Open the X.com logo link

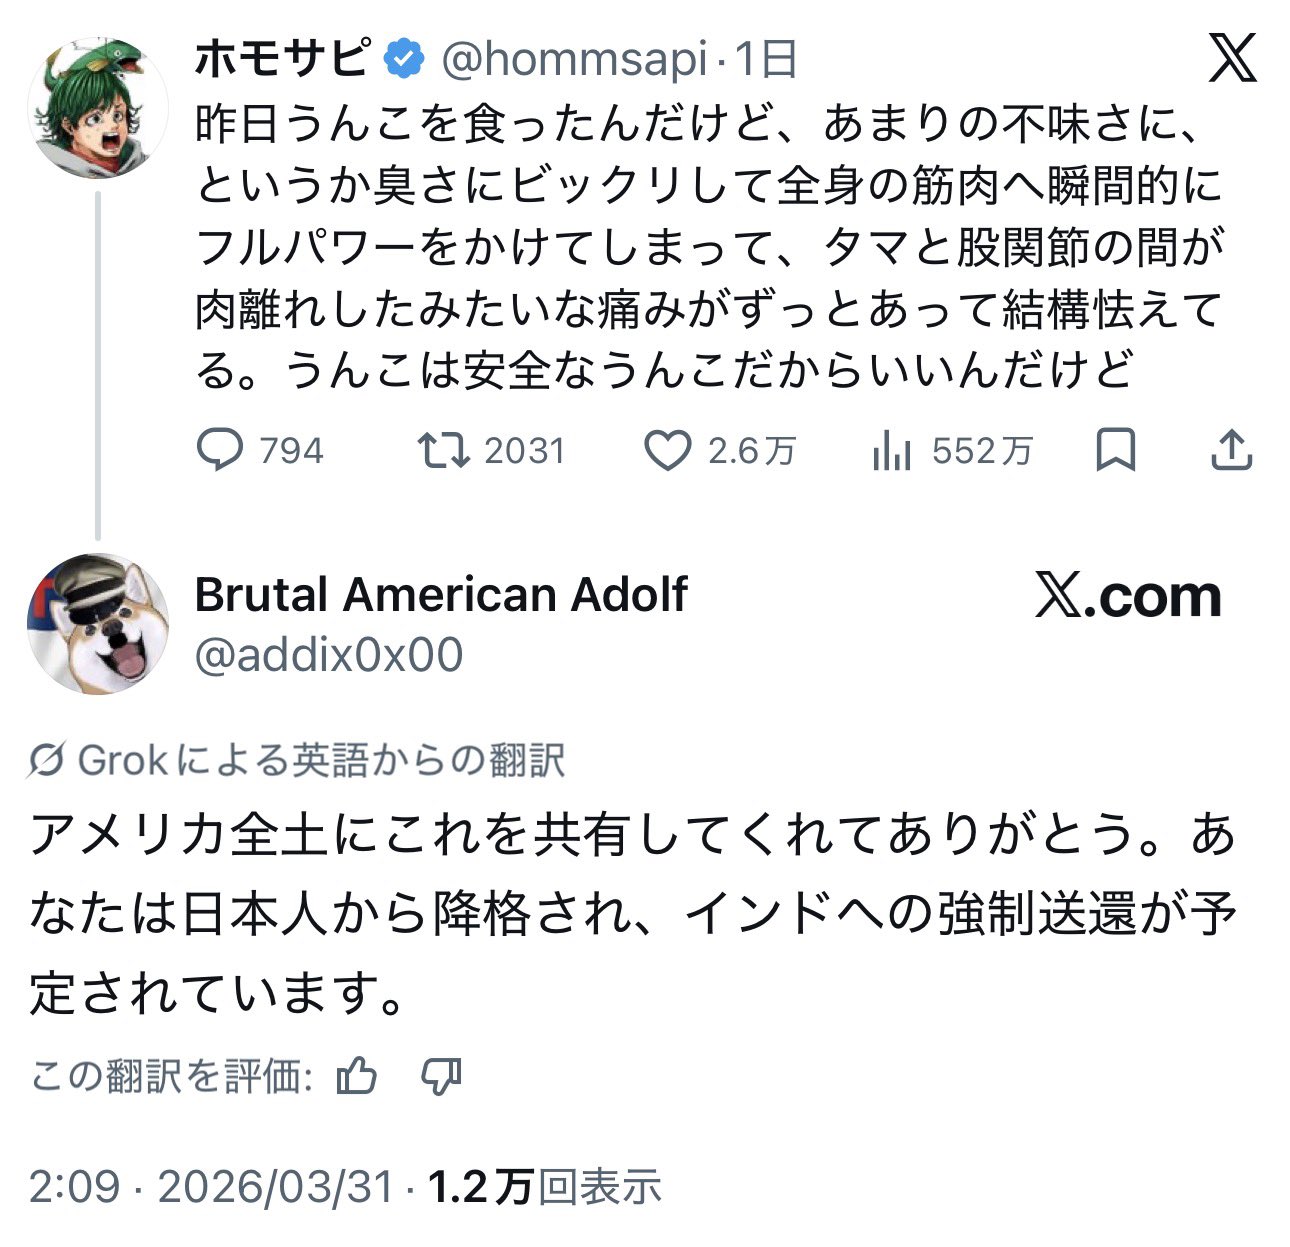point(1128,597)
